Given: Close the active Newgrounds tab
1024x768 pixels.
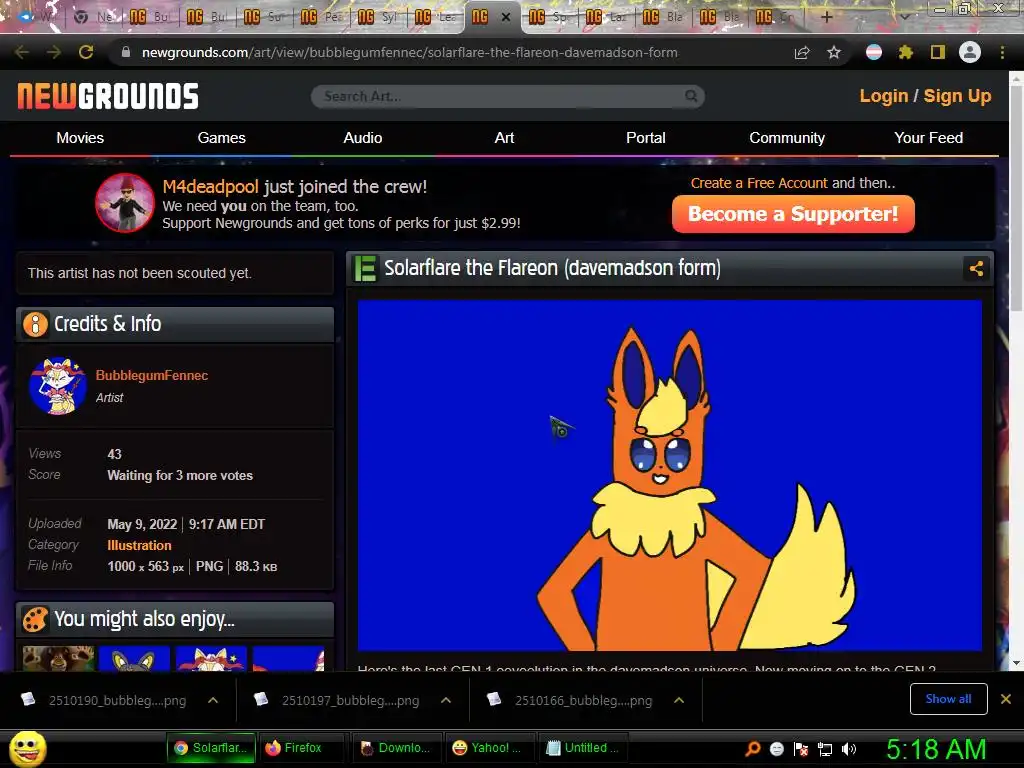Looking at the screenshot, I should coord(505,18).
